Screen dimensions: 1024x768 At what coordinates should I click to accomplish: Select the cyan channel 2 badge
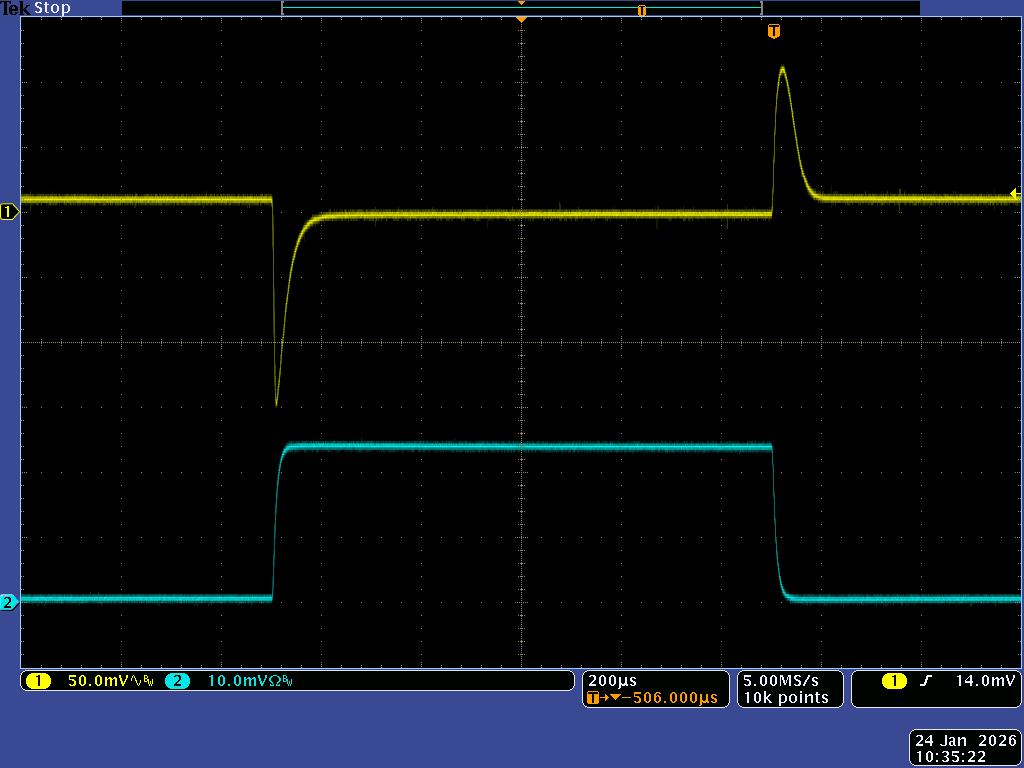(x=178, y=681)
